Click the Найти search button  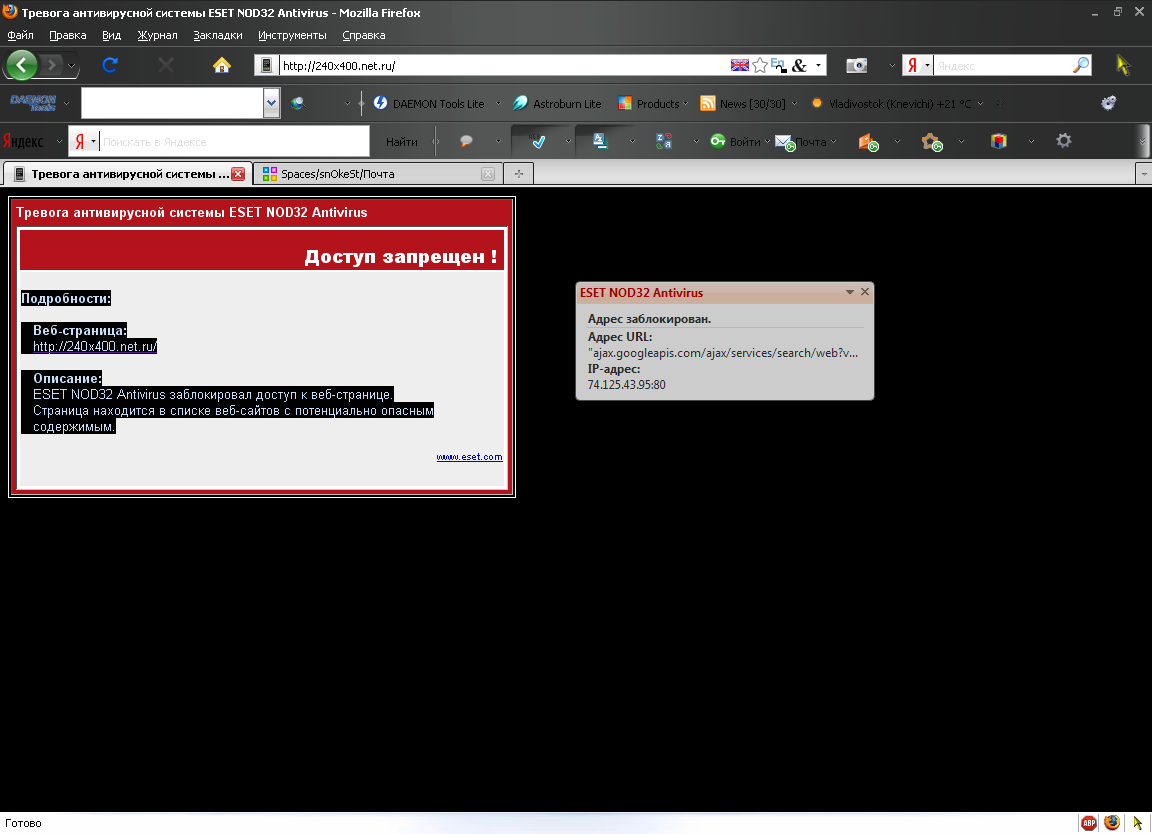401,142
